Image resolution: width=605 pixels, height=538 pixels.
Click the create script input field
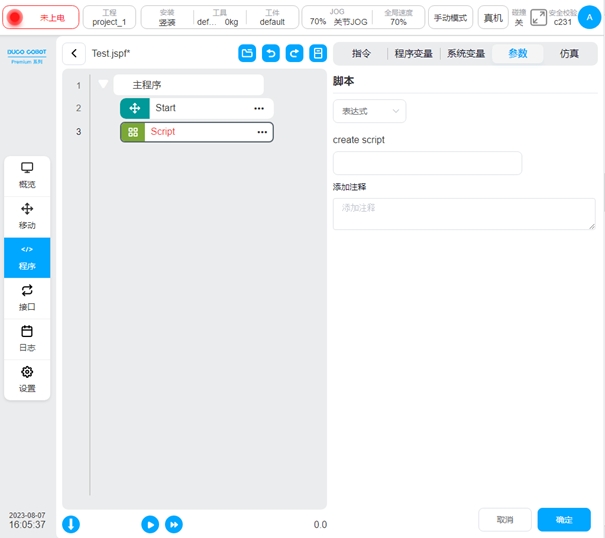pos(427,163)
